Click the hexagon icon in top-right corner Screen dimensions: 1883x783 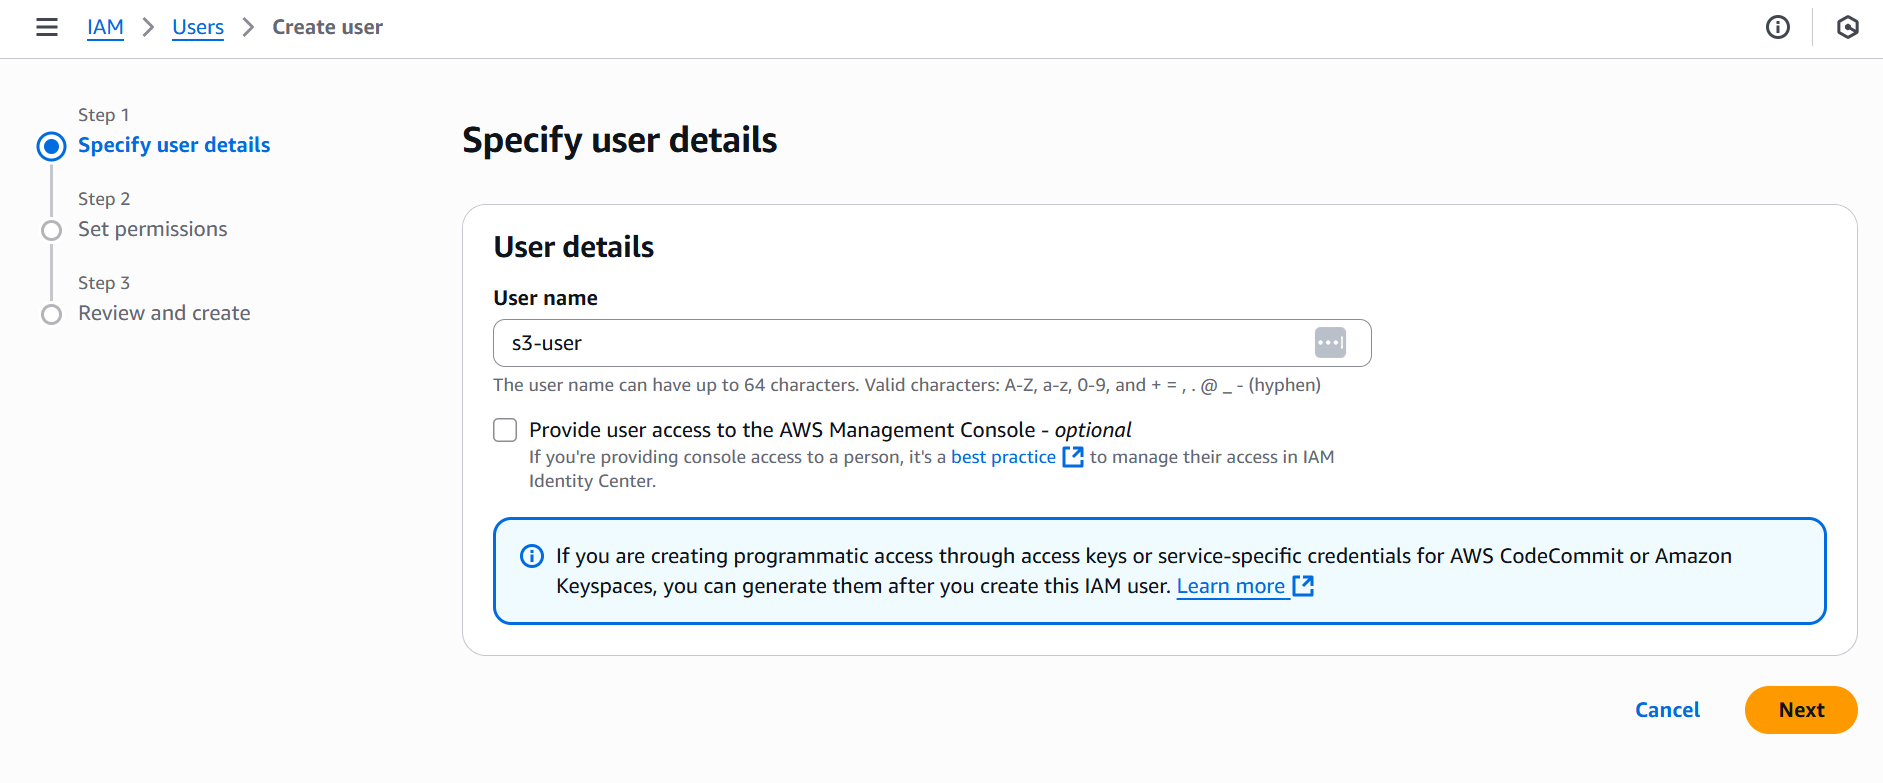pyautogui.click(x=1847, y=27)
